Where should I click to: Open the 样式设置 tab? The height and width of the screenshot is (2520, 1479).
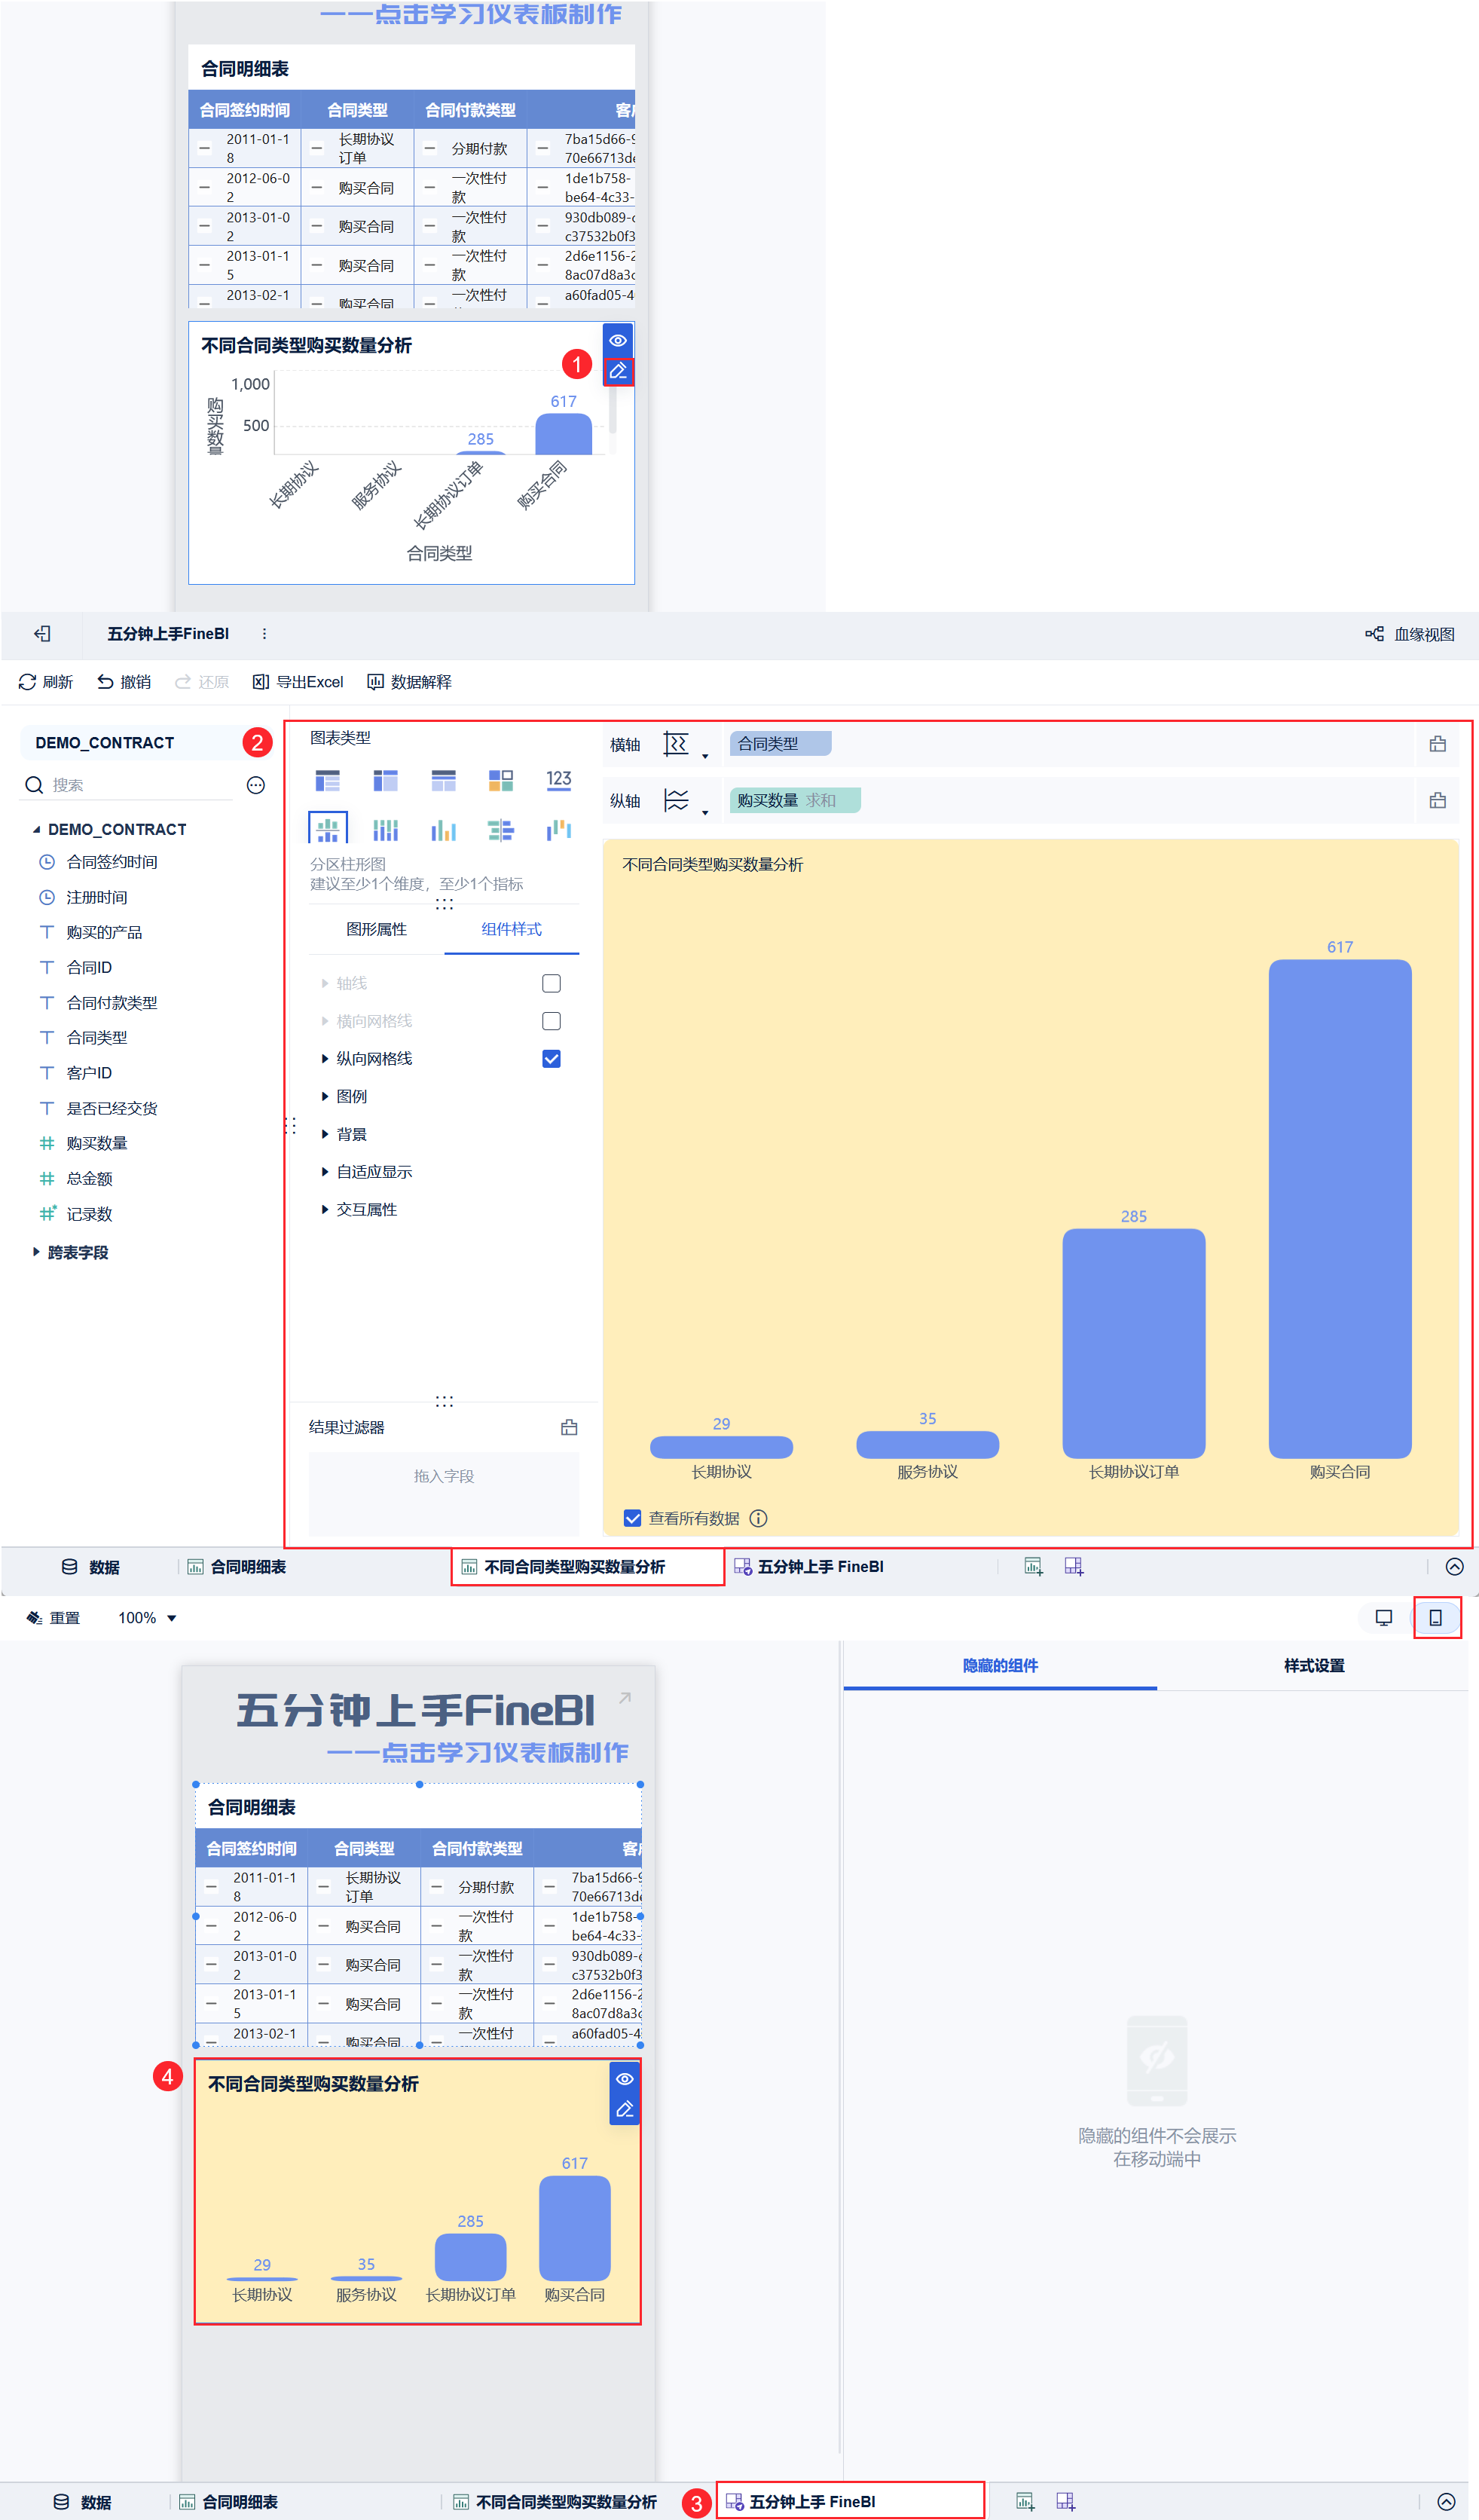click(x=1313, y=1665)
